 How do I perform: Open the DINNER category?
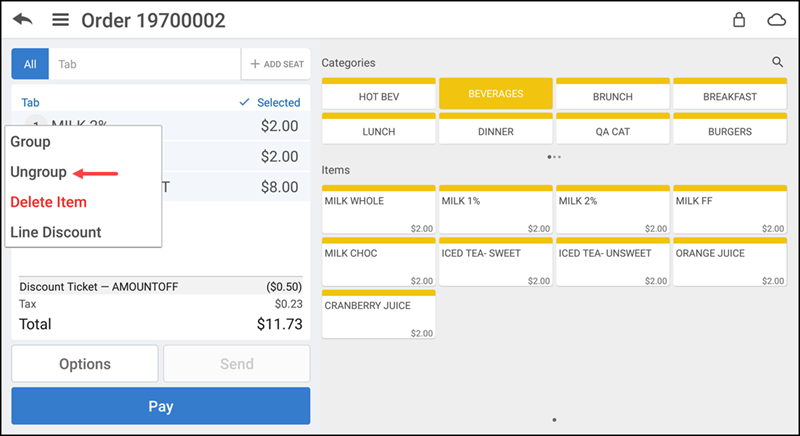click(x=495, y=129)
